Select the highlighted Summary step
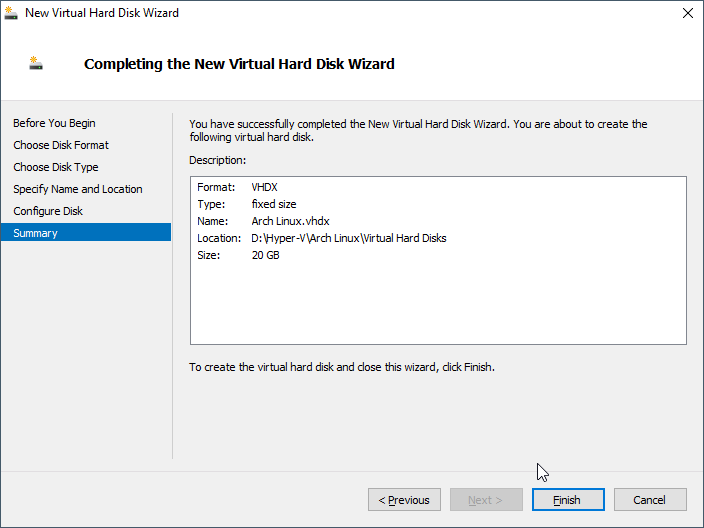Screen dimensions: 704x528 tap(36, 233)
